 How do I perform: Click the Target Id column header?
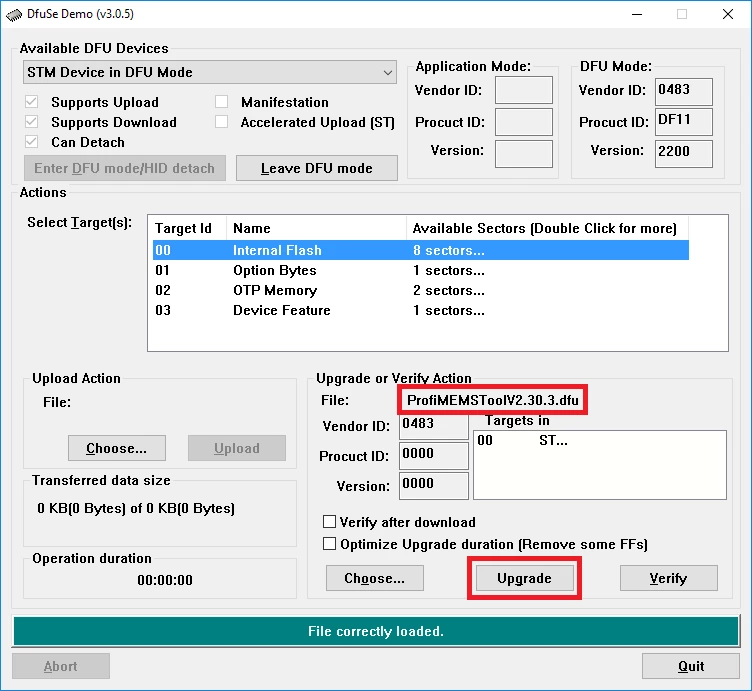point(189,228)
